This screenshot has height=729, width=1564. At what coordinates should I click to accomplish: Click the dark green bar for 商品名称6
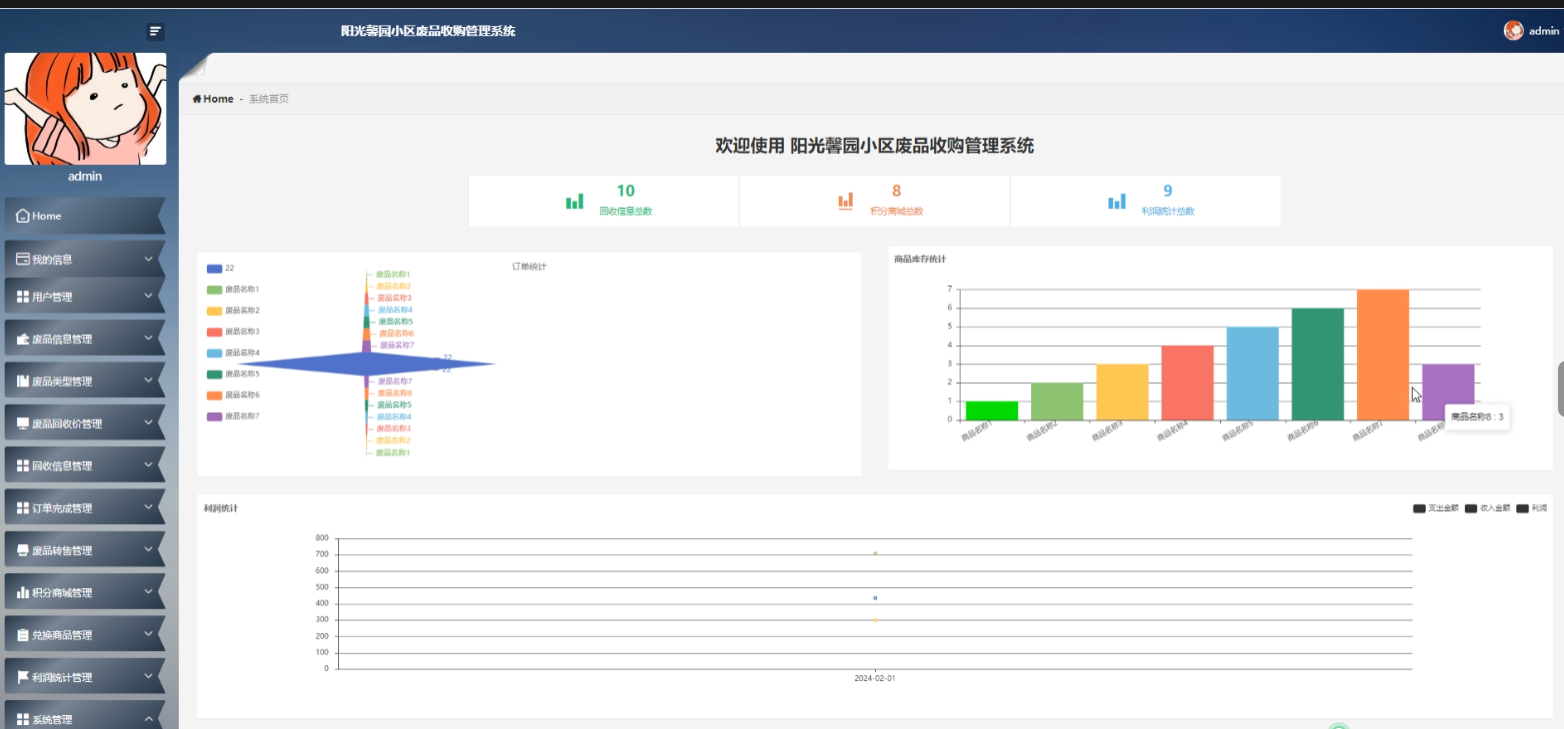pyautogui.click(x=1318, y=364)
